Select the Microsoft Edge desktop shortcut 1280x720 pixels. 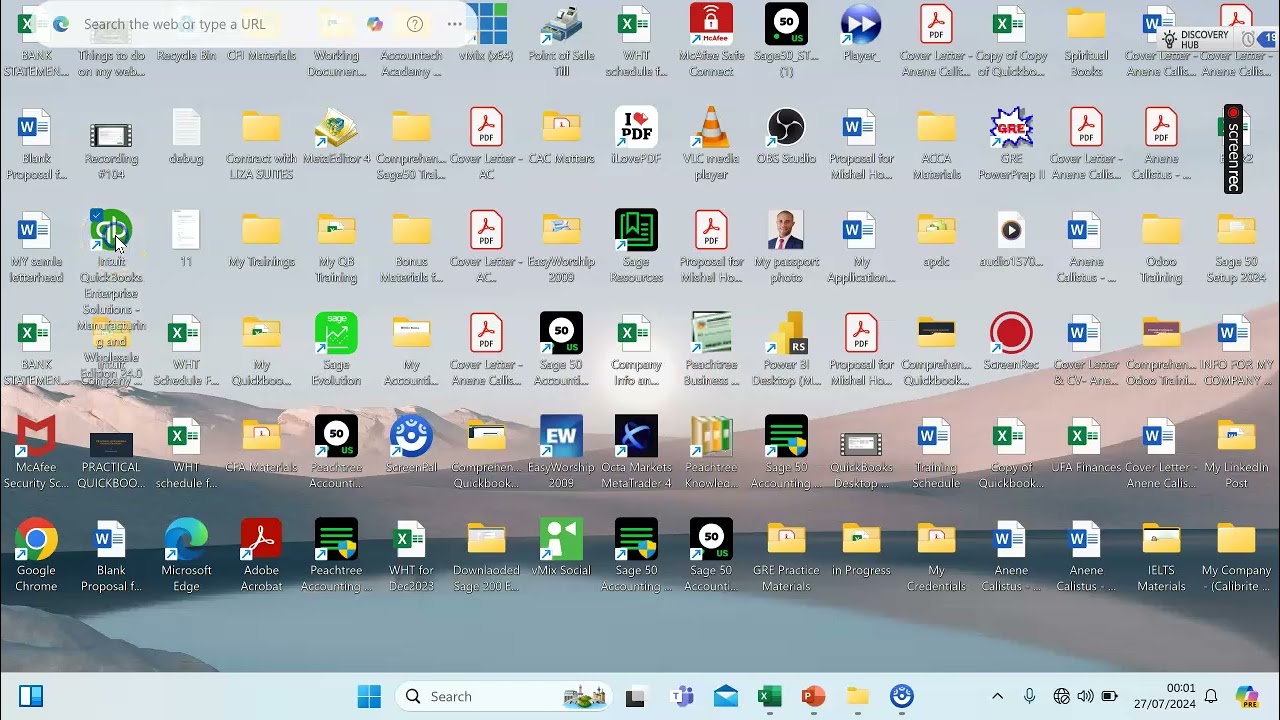(186, 556)
